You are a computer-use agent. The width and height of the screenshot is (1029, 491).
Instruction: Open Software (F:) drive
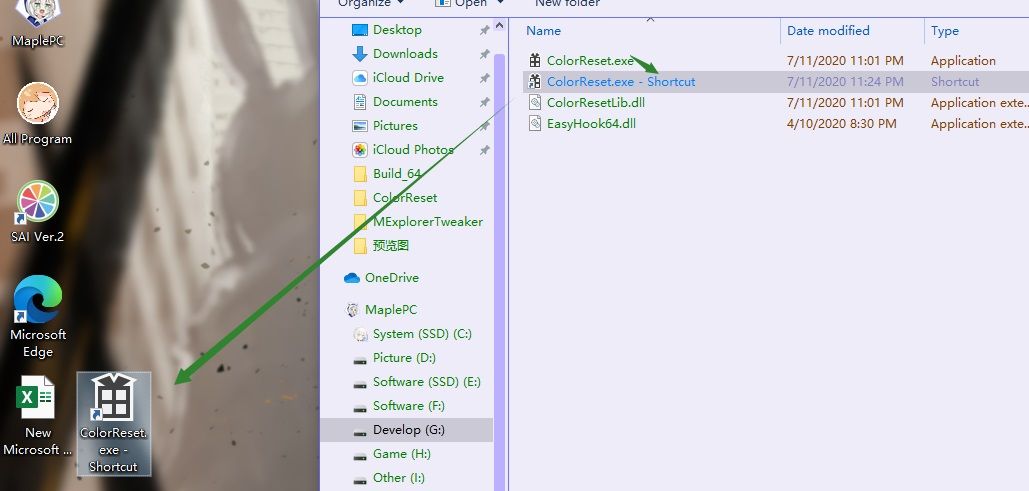click(409, 406)
